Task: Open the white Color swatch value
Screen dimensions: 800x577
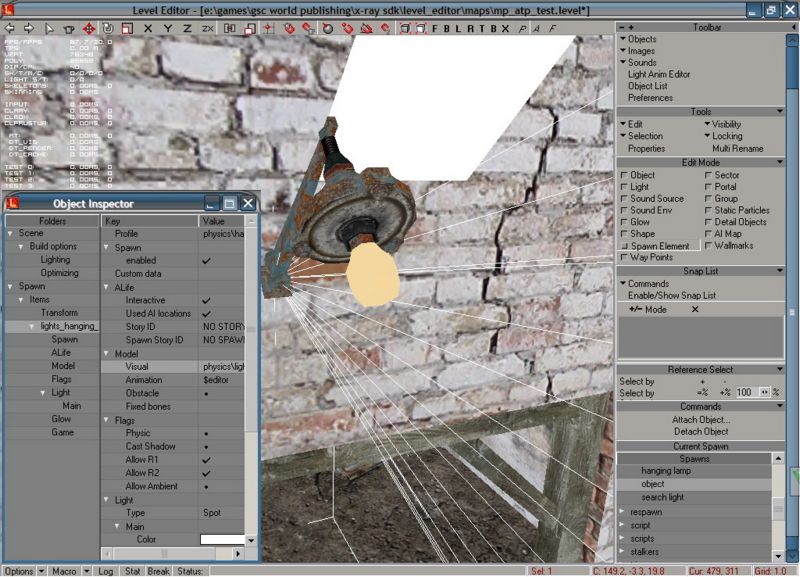Action: tap(222, 539)
